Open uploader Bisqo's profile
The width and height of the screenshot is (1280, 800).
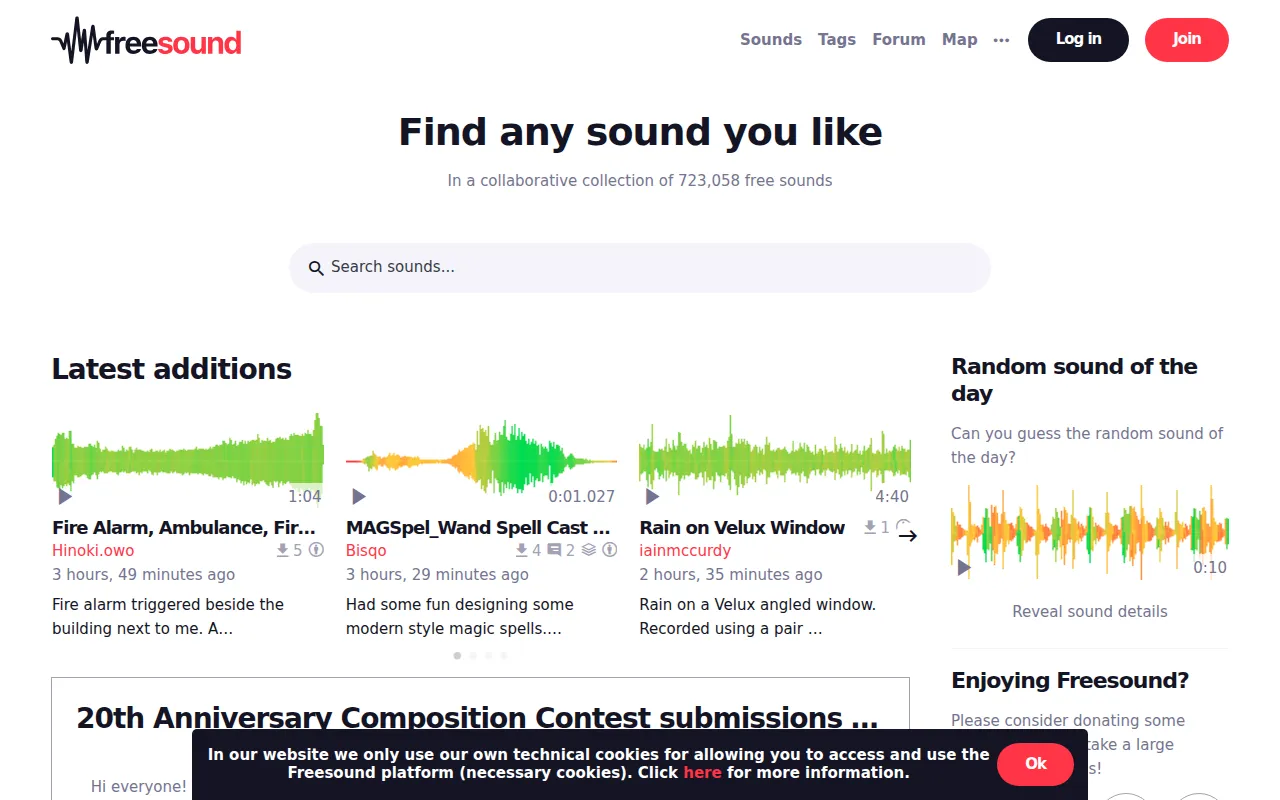366,551
